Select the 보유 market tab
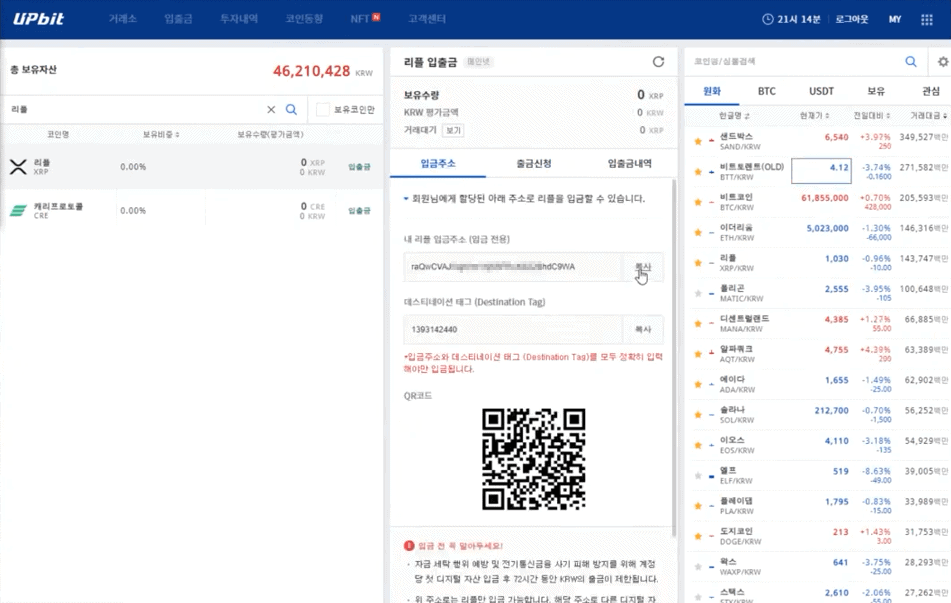The width and height of the screenshot is (951, 603). tap(876, 91)
